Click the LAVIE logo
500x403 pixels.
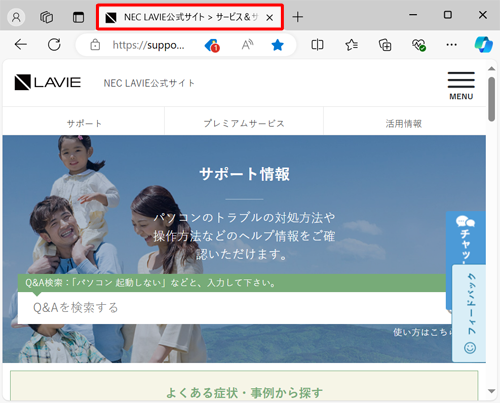[48, 82]
